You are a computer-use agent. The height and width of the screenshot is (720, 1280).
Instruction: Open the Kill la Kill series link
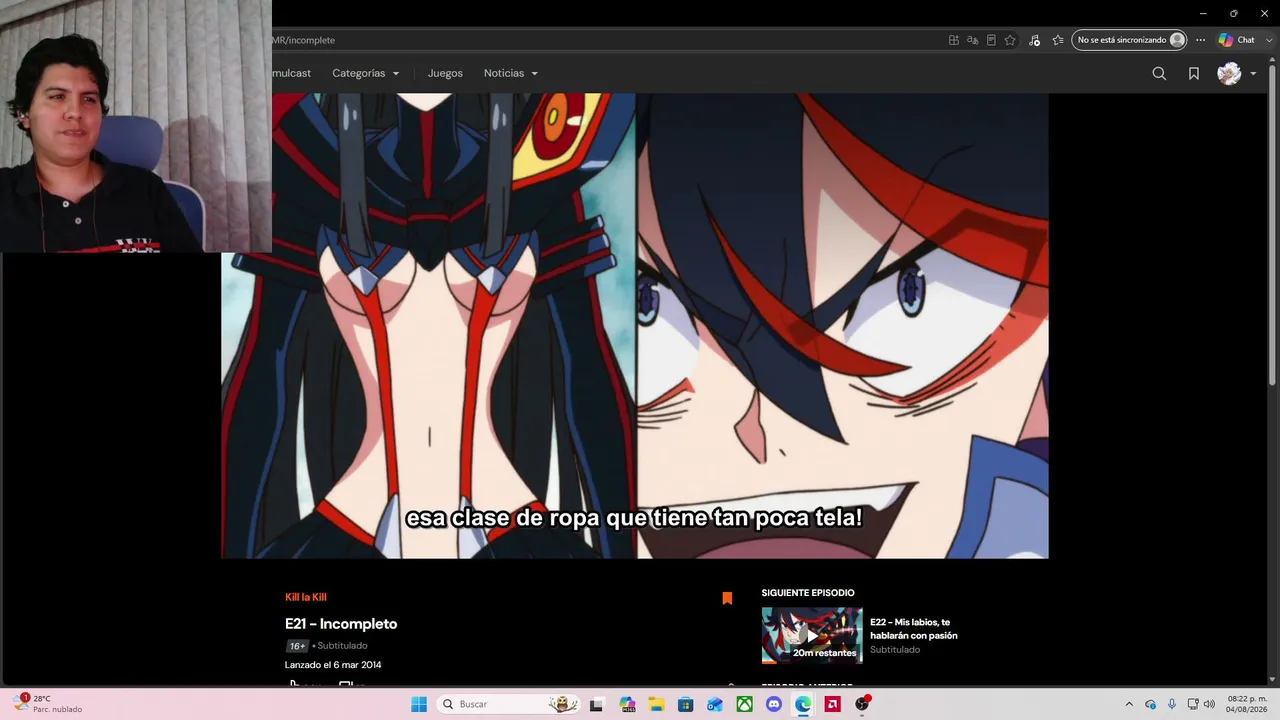(306, 597)
